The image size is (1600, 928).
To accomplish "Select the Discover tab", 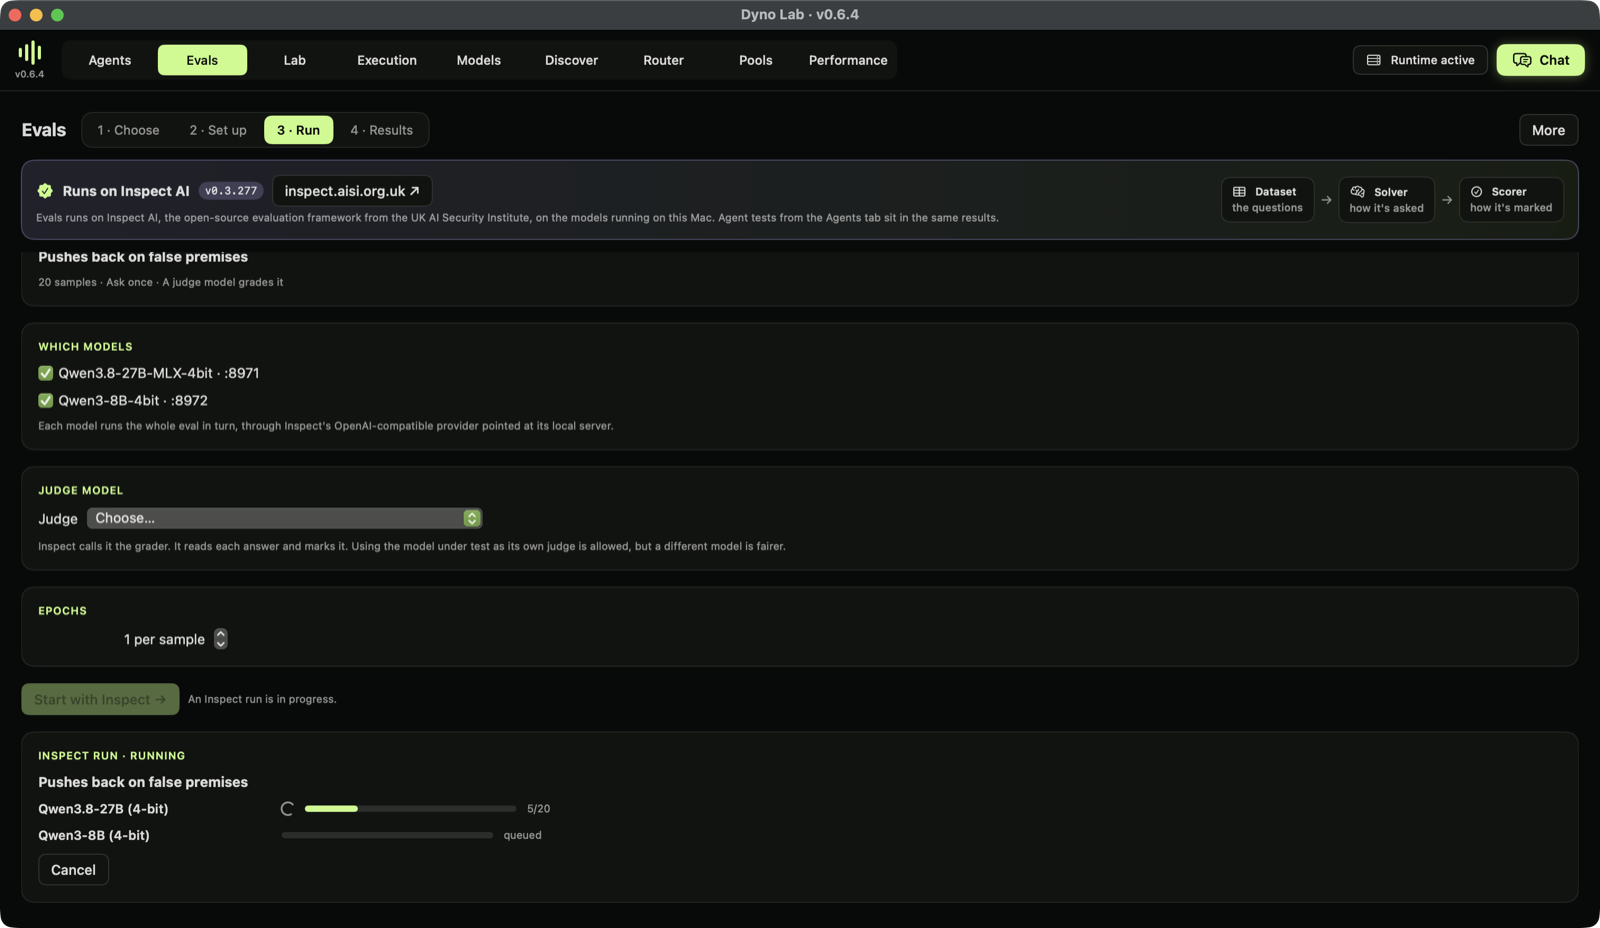I will 571,60.
